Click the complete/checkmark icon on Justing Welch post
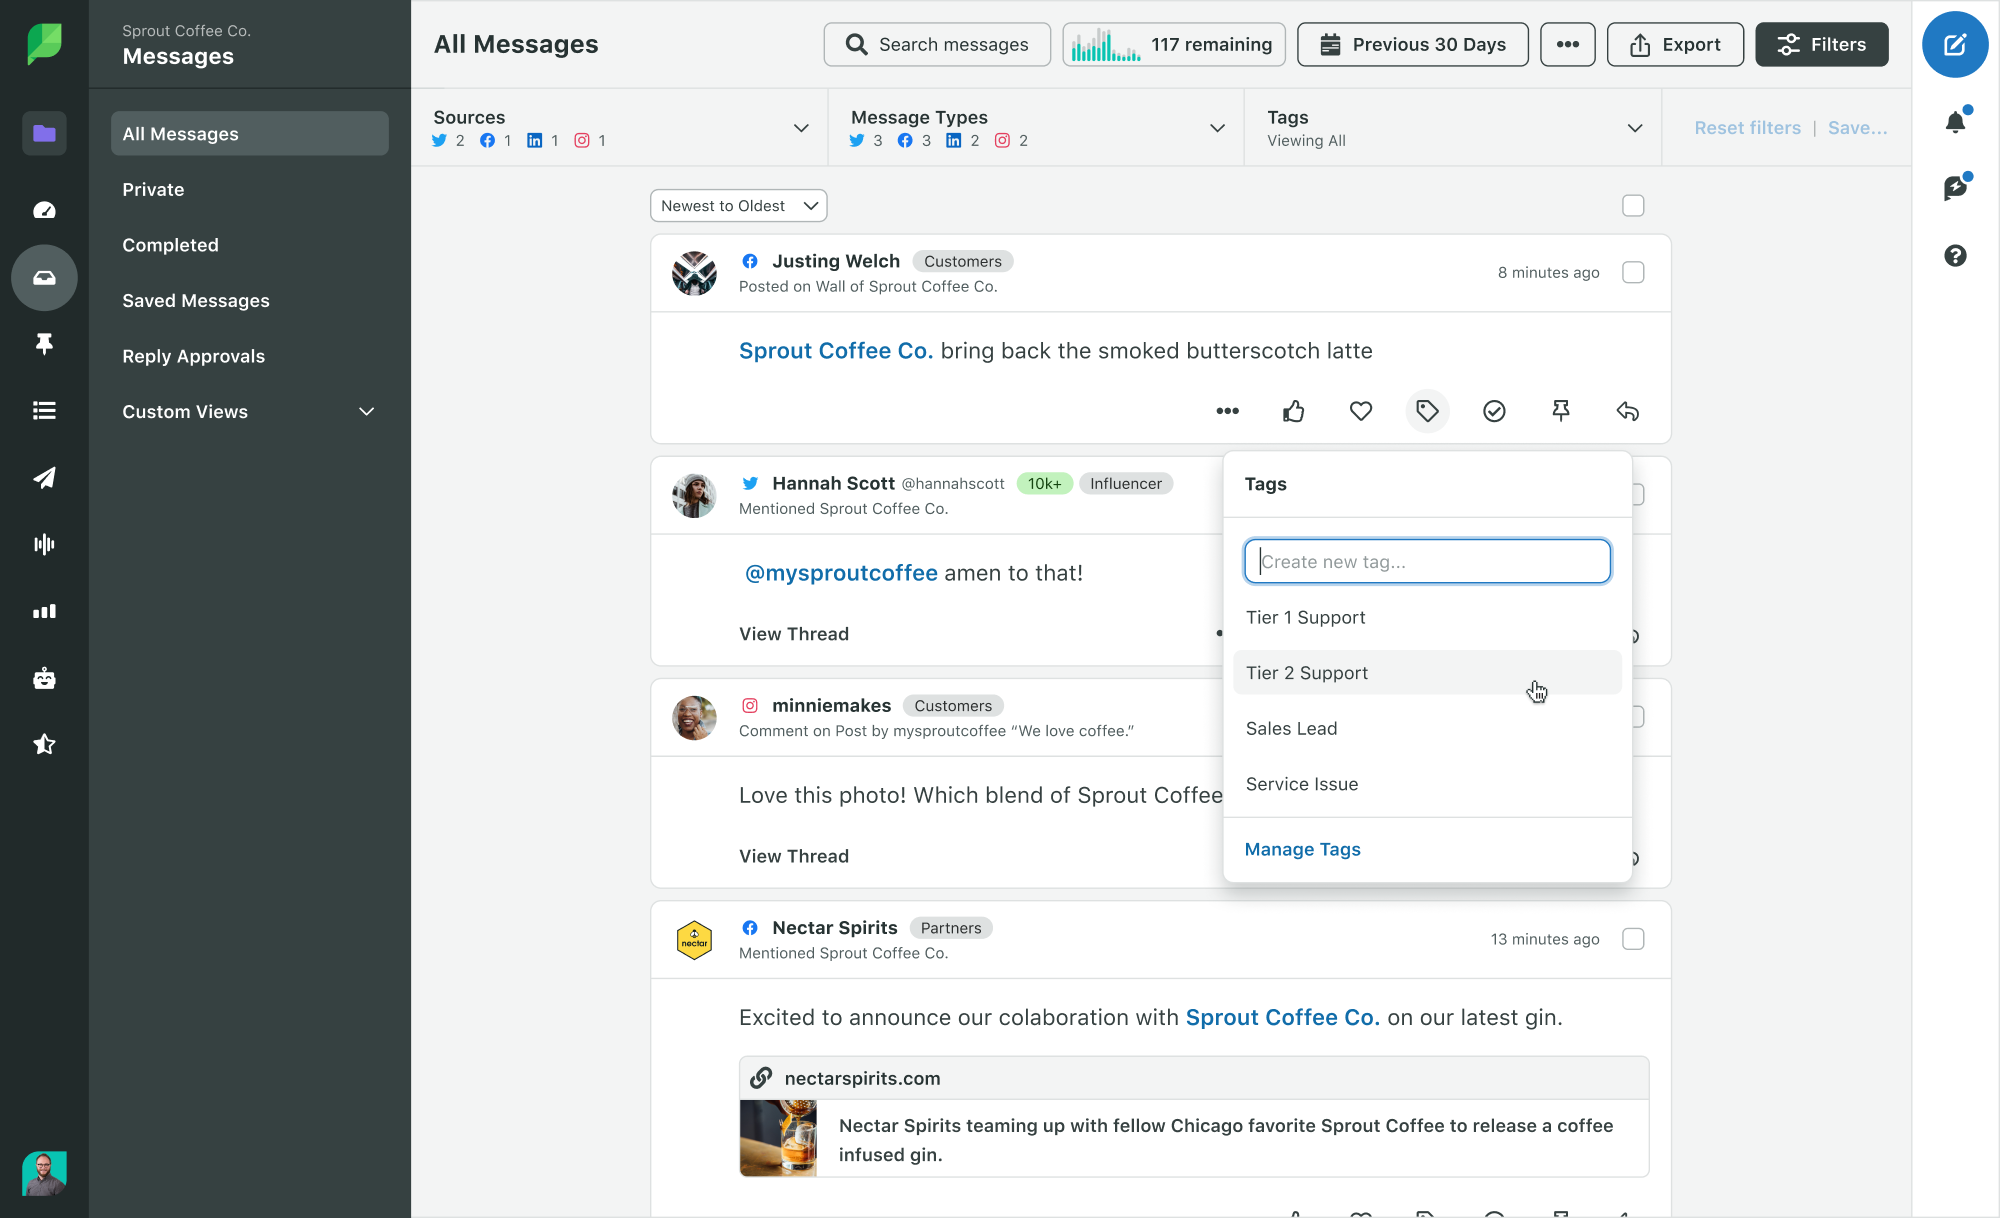The width and height of the screenshot is (2000, 1218). (1493, 411)
